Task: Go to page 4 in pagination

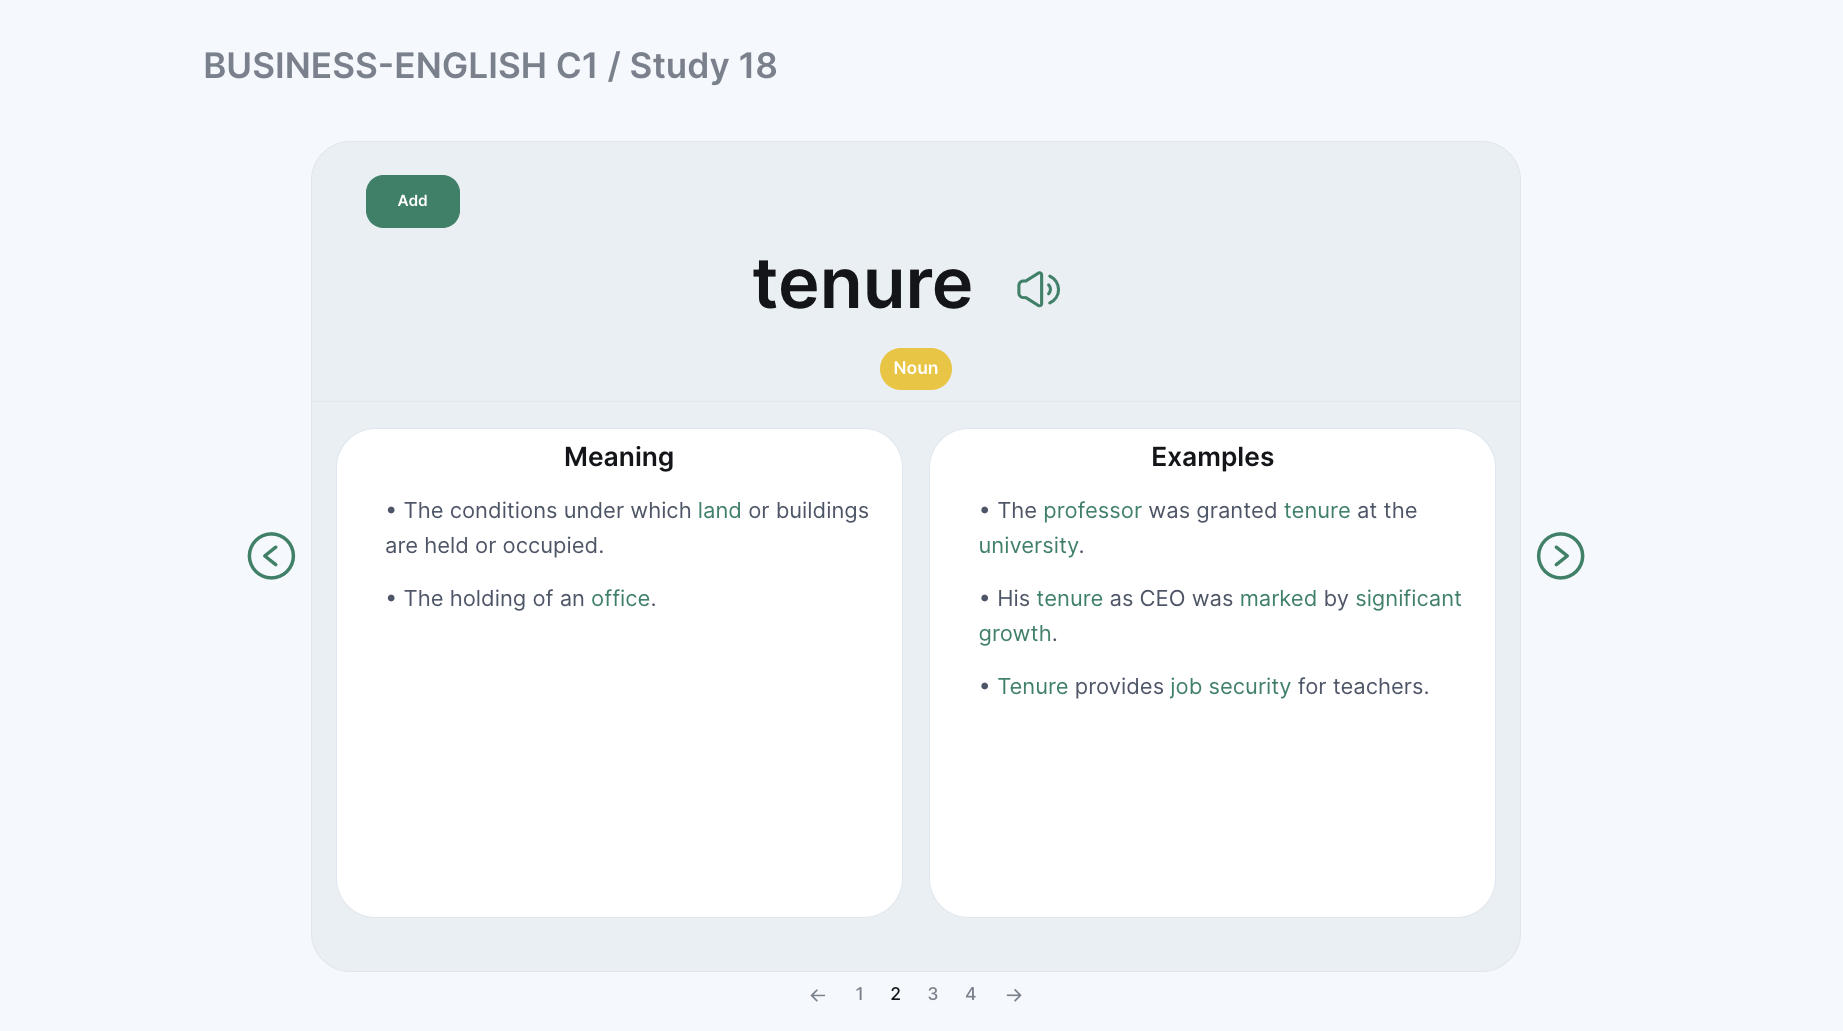Action: (970, 994)
